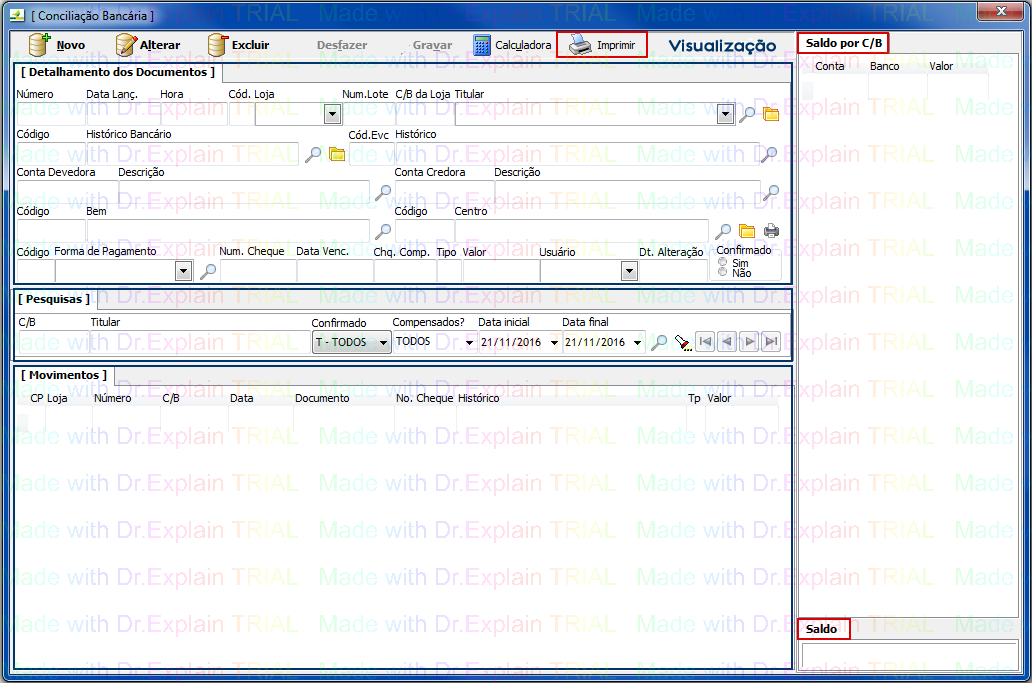Click magnifier search icon beside Titular dropdown

pos(747,114)
